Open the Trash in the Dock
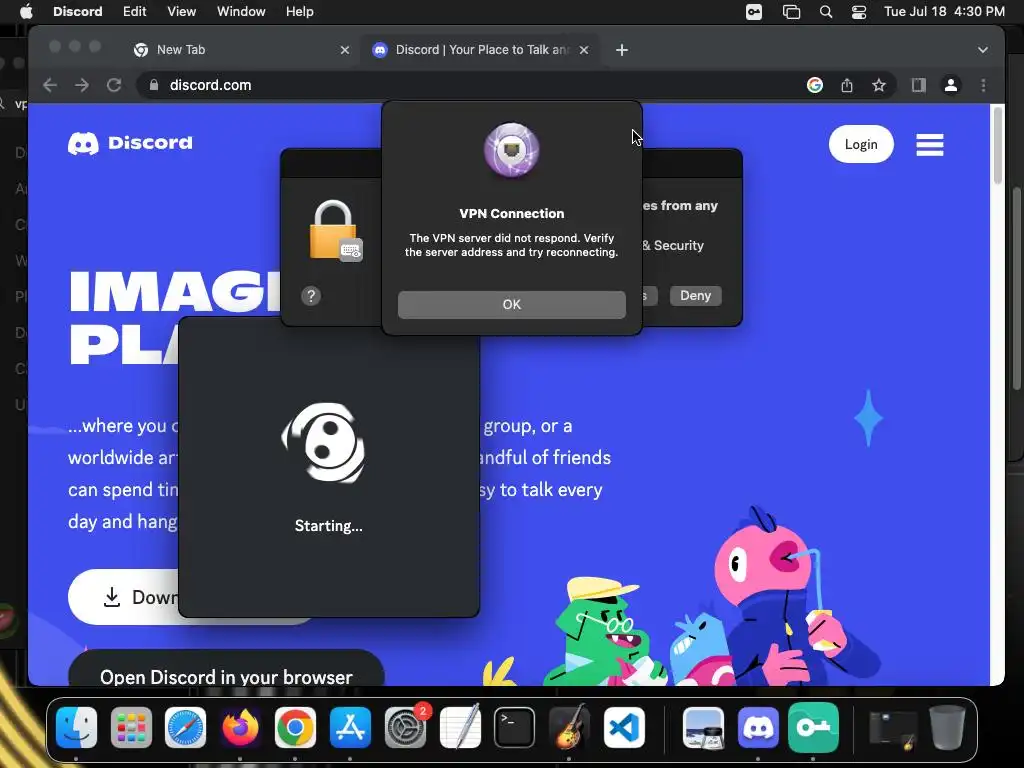Viewport: 1024px width, 768px height. [947, 727]
